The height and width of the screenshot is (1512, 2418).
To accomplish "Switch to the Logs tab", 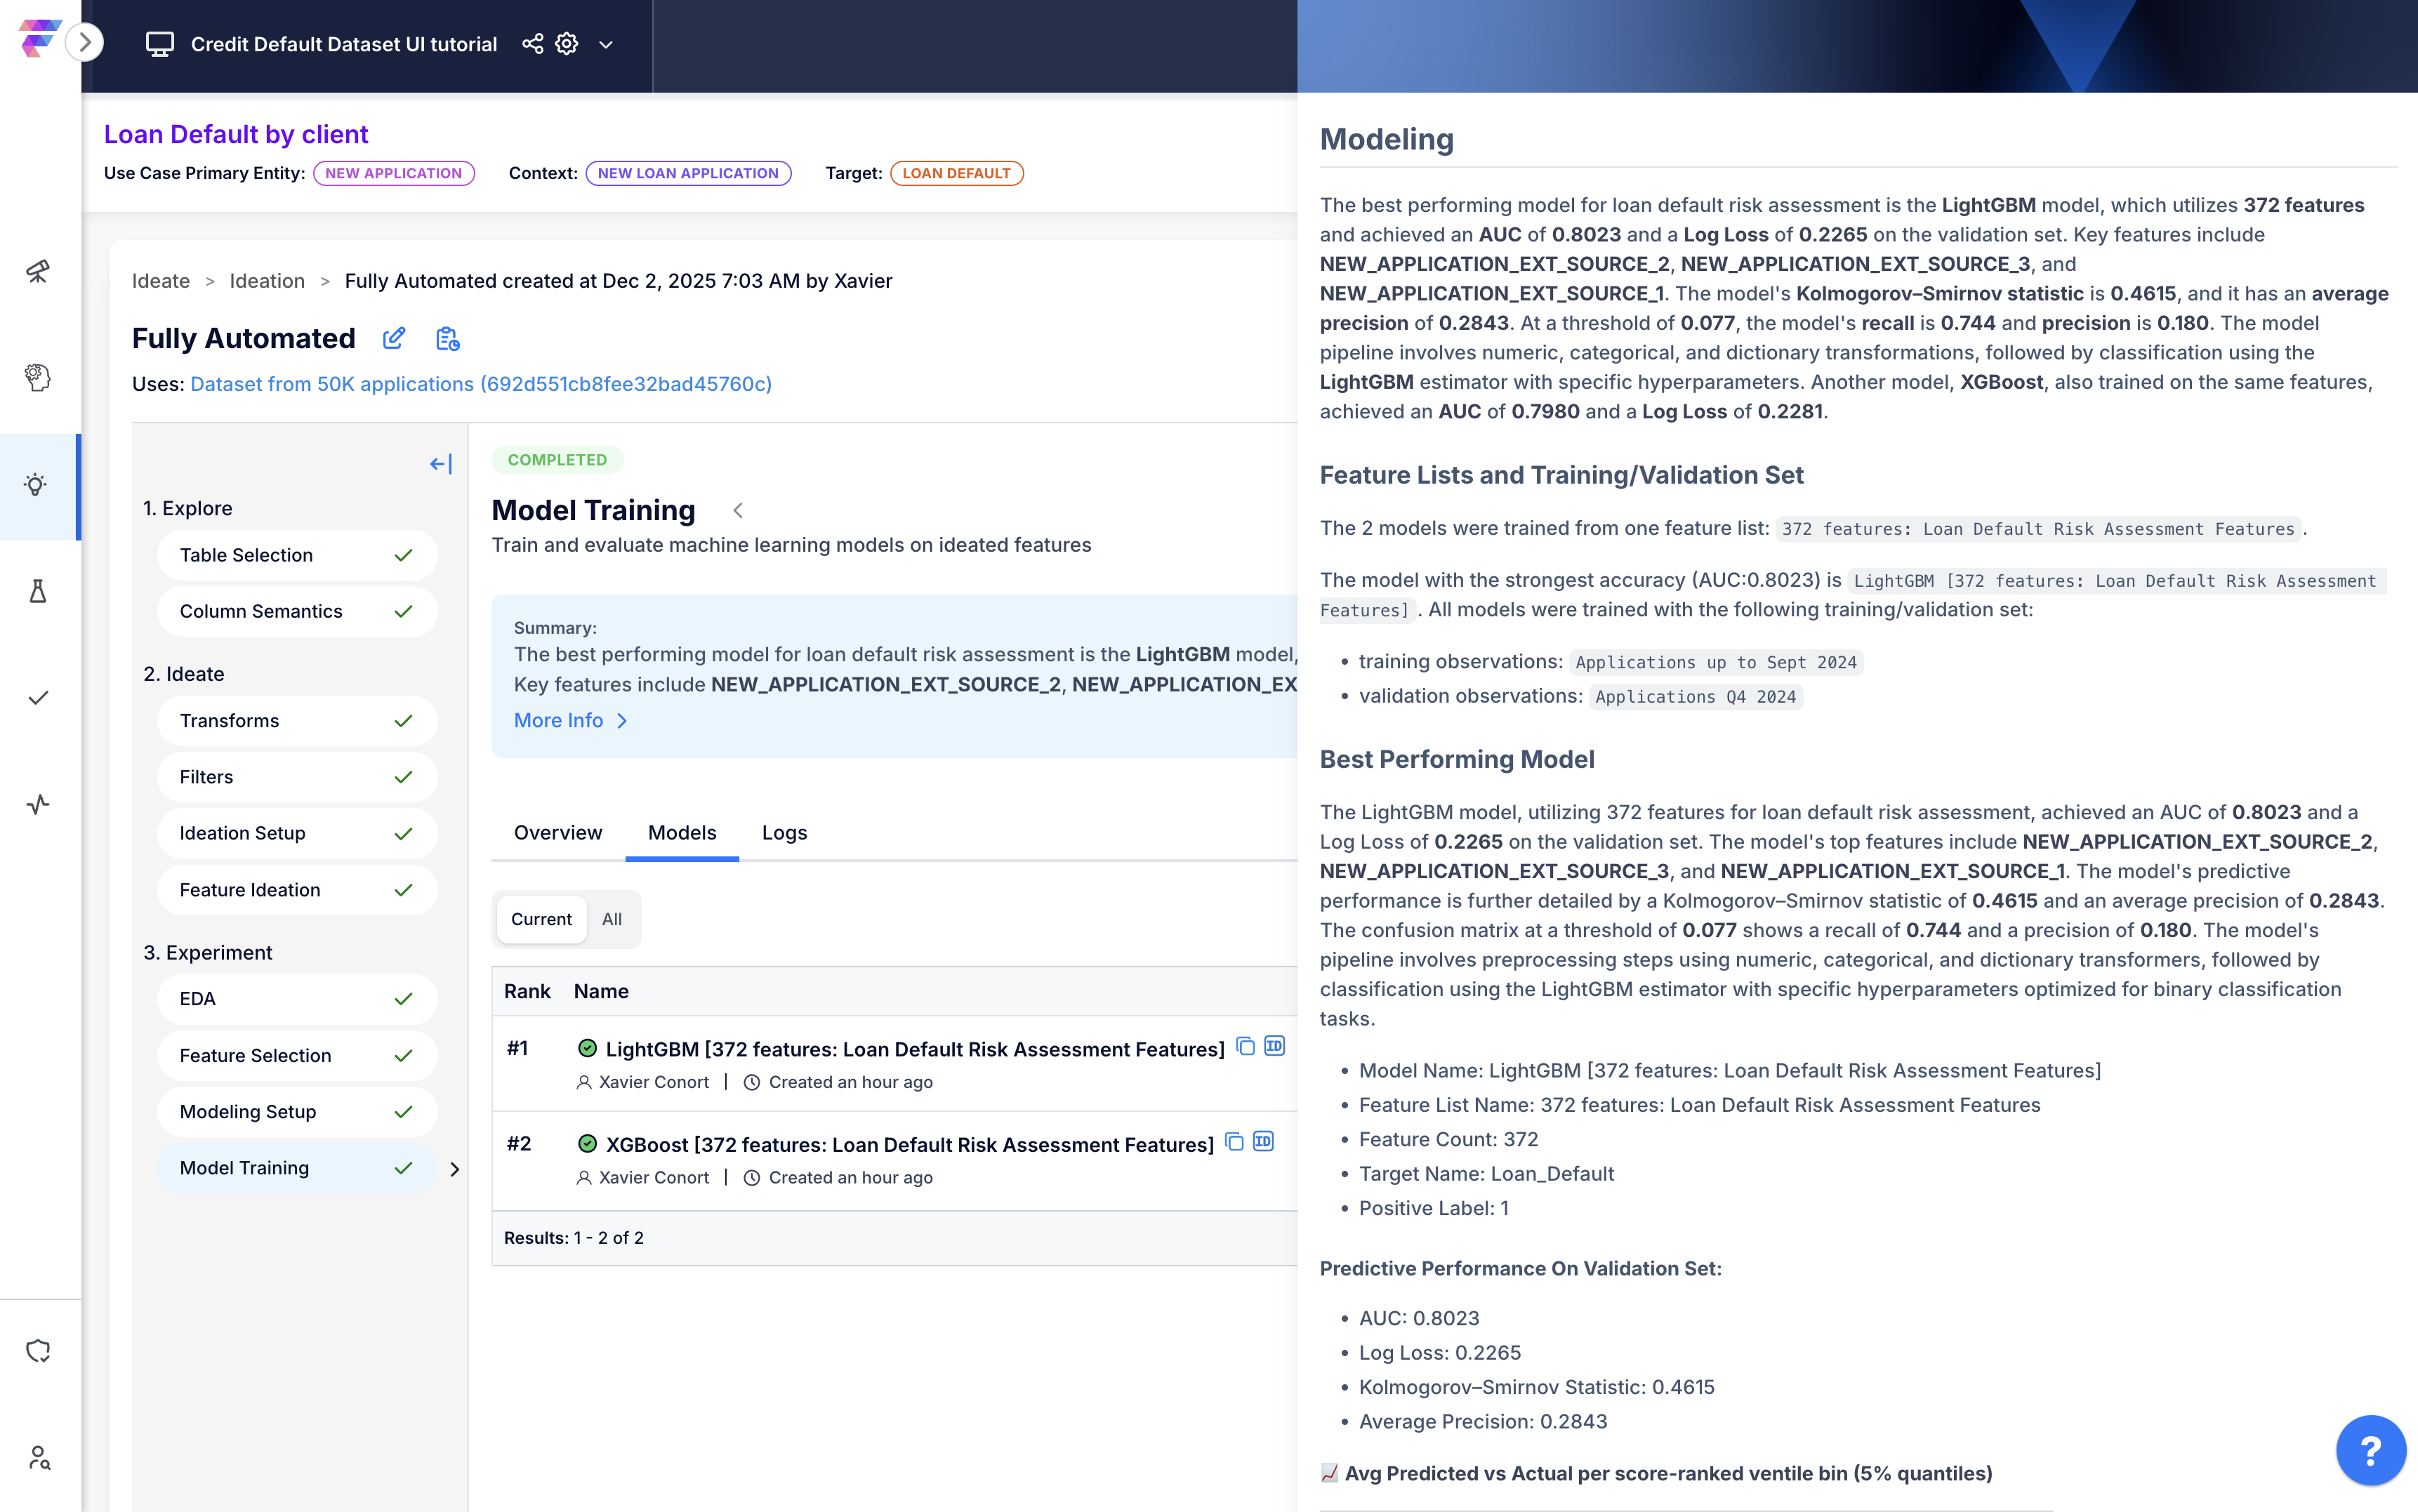I will click(x=784, y=833).
